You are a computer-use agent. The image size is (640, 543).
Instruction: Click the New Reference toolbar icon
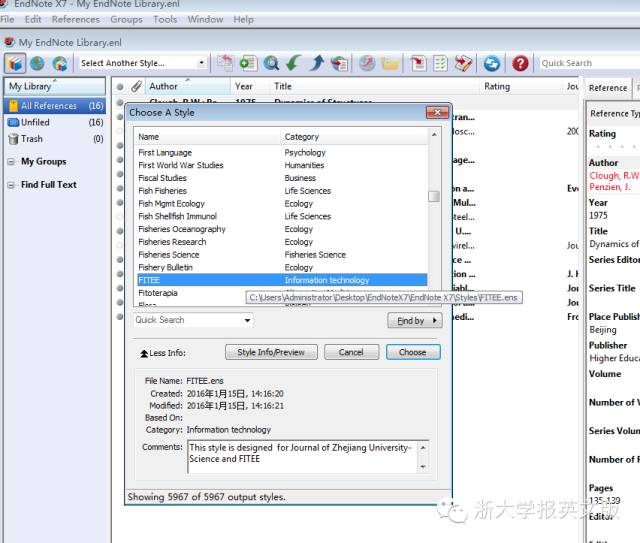pos(248,63)
